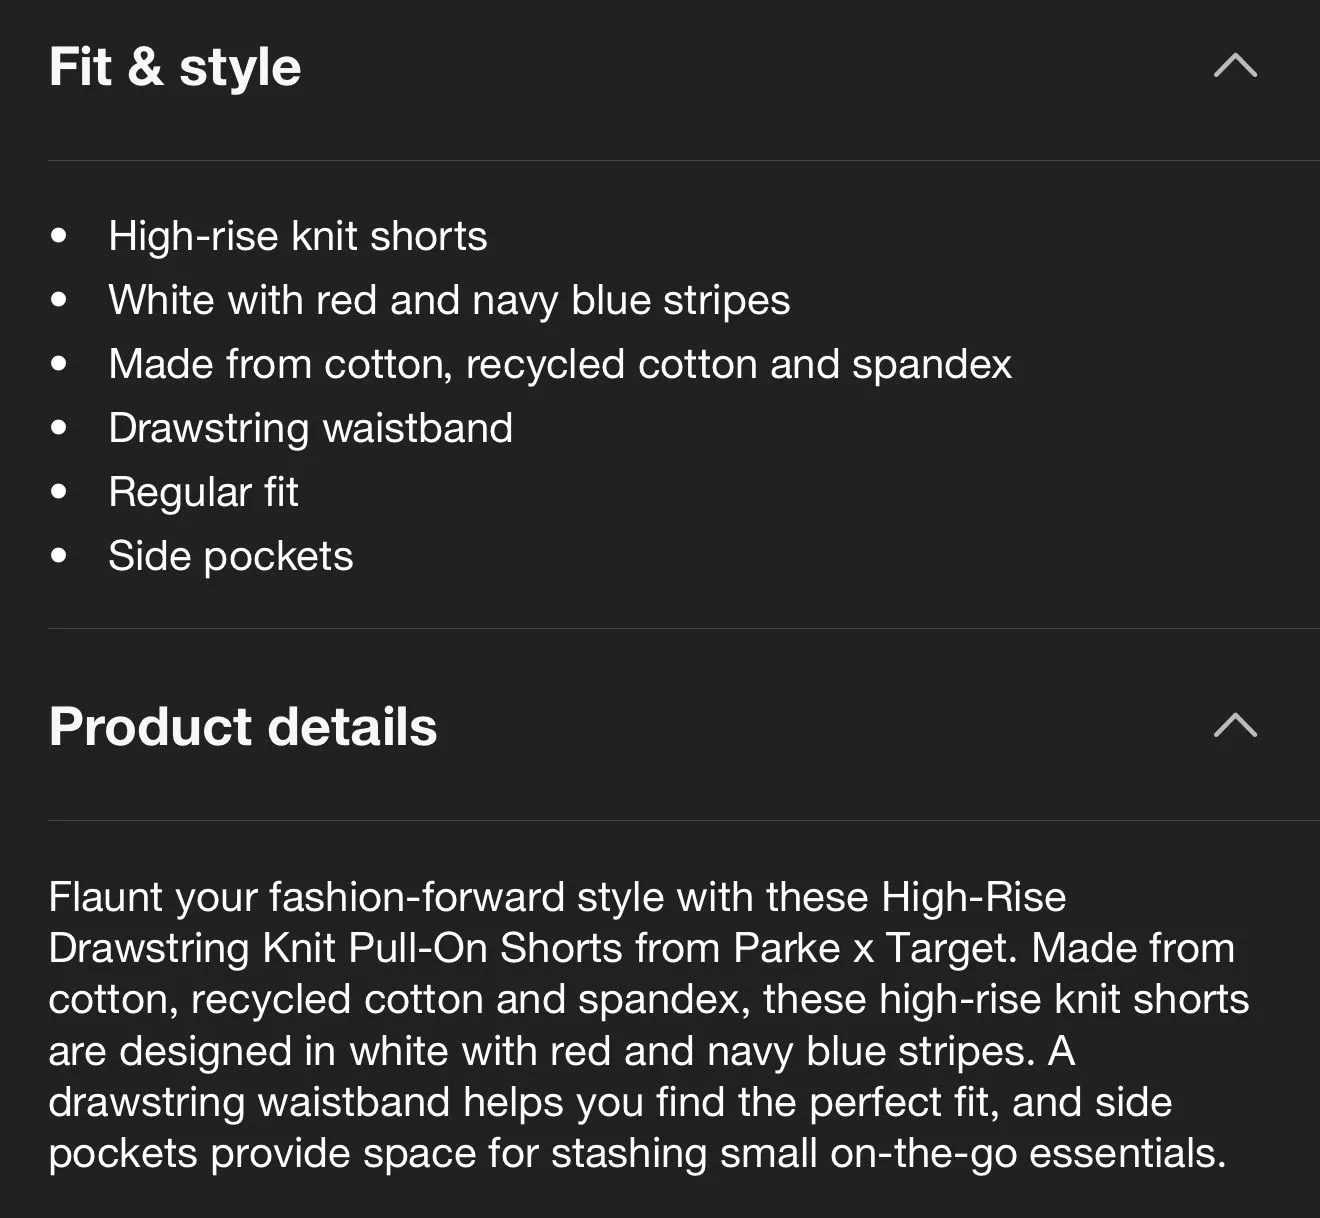
Task: Click the High-Rise text in description paragraph
Action: [974, 897]
